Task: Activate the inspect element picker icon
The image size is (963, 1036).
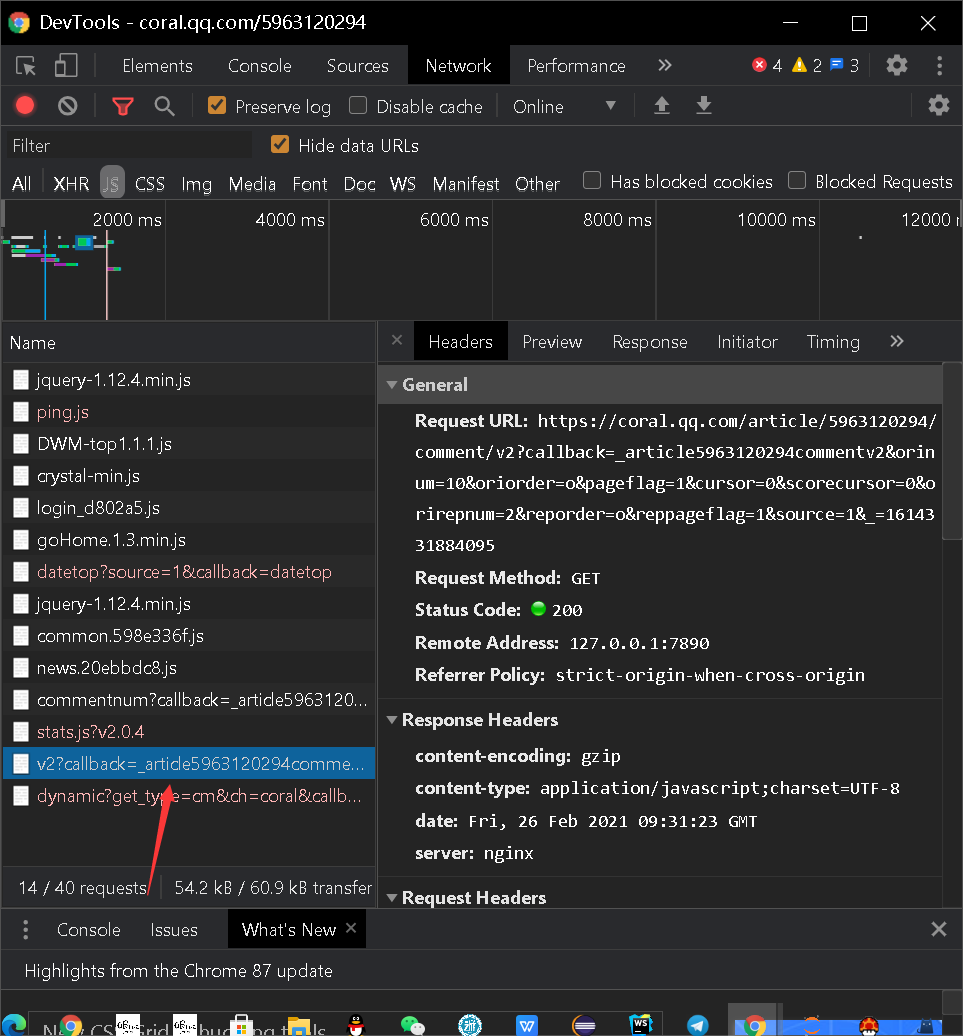Action: (26, 66)
